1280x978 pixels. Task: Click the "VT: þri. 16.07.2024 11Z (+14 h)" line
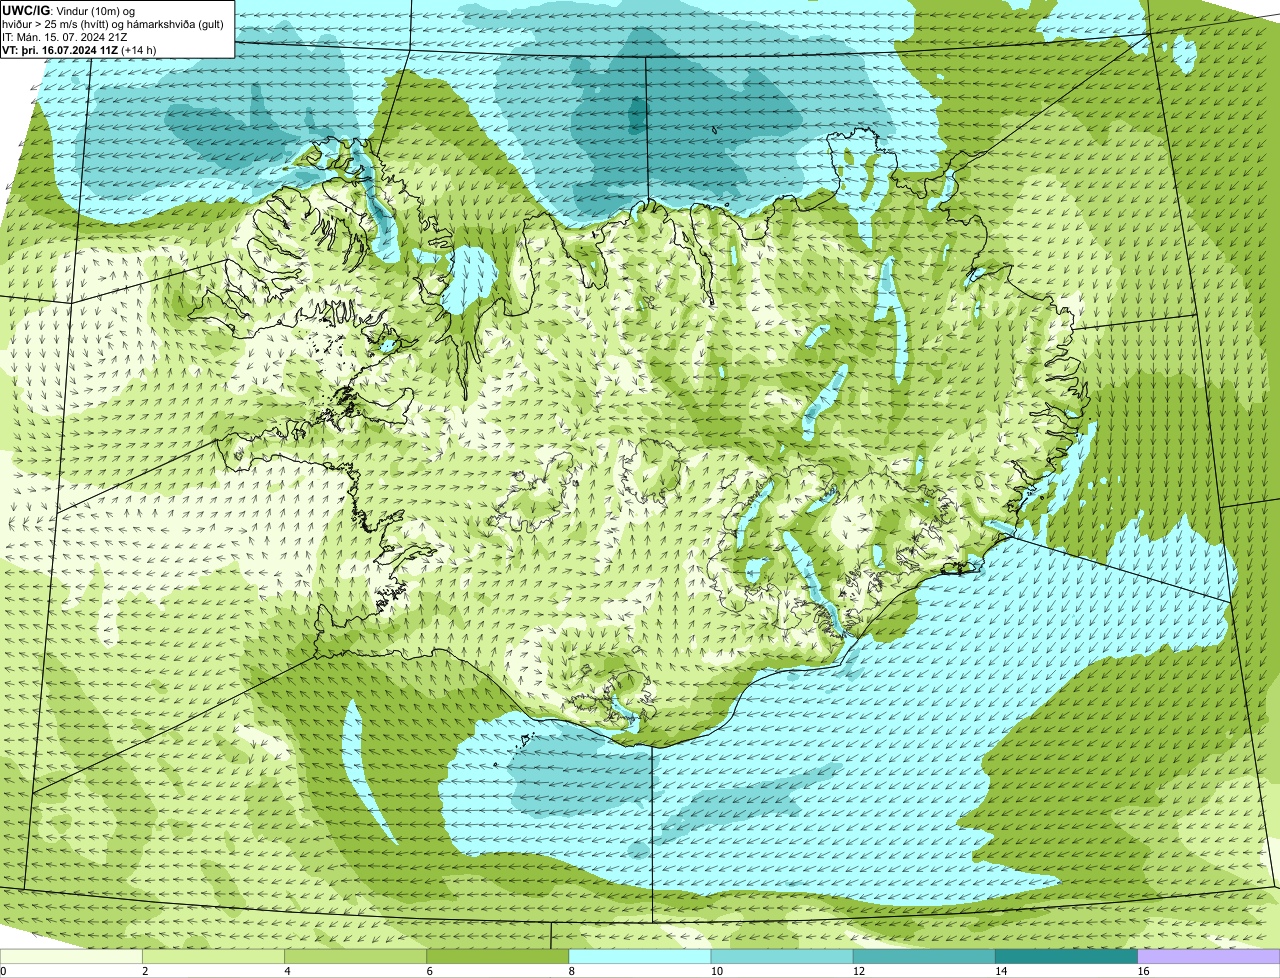(80, 49)
